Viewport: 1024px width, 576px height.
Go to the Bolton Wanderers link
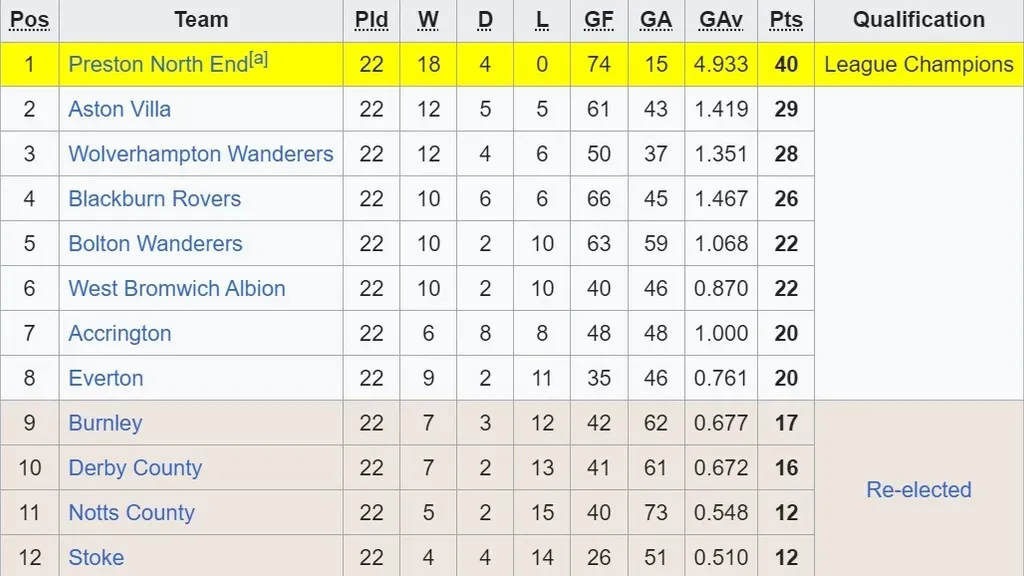coord(155,244)
